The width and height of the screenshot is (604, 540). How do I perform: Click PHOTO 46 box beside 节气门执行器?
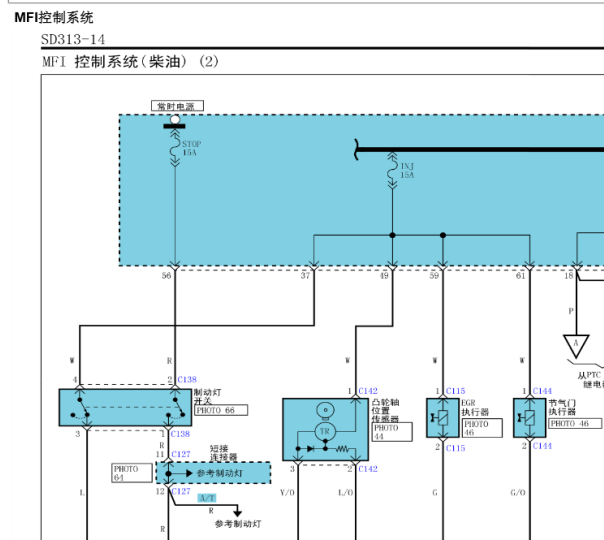click(575, 423)
